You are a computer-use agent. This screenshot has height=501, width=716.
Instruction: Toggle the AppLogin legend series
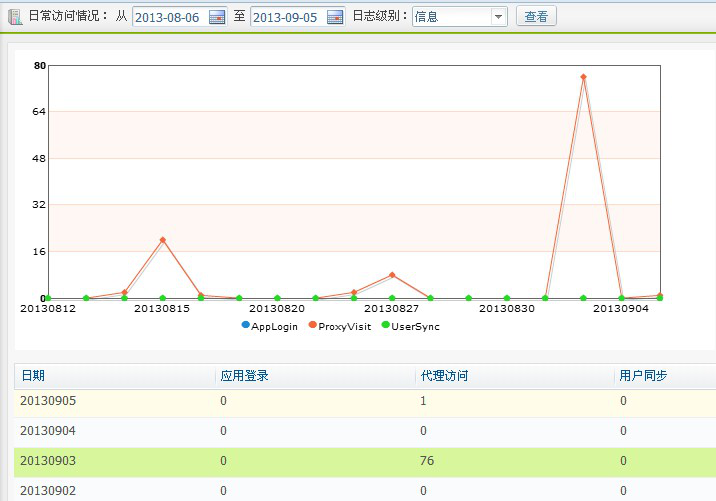pyautogui.click(x=270, y=326)
